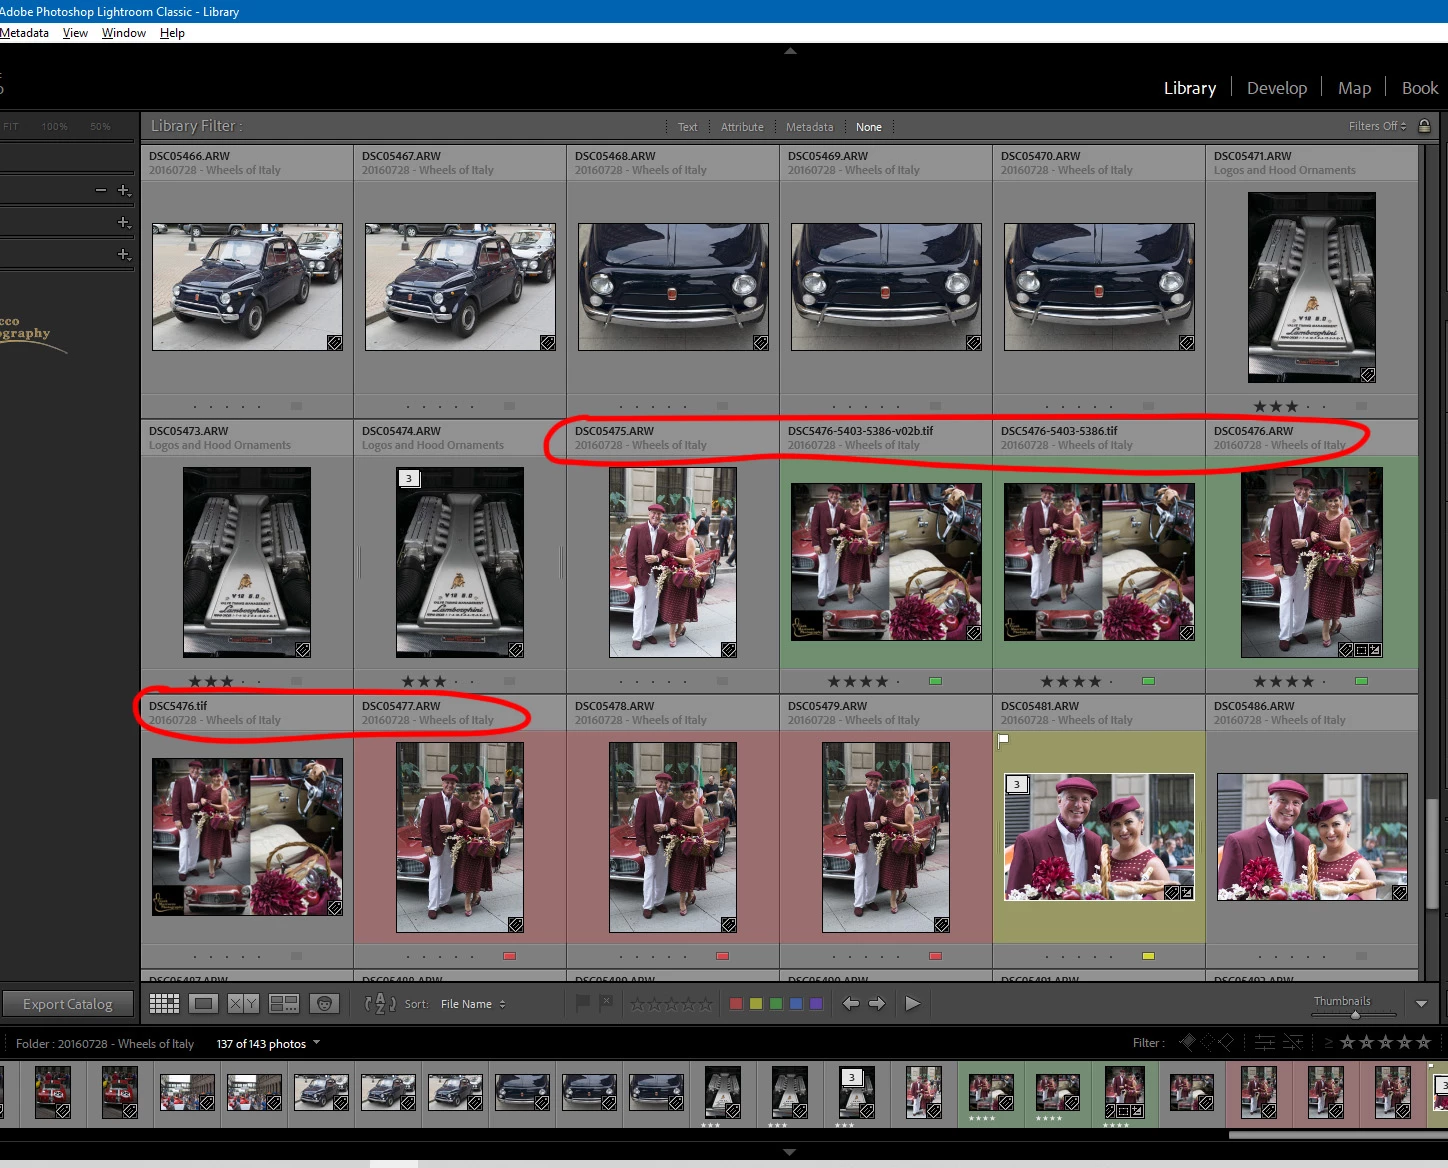This screenshot has width=1448, height=1168.
Task: Click the filter lock icon
Action: (1424, 126)
